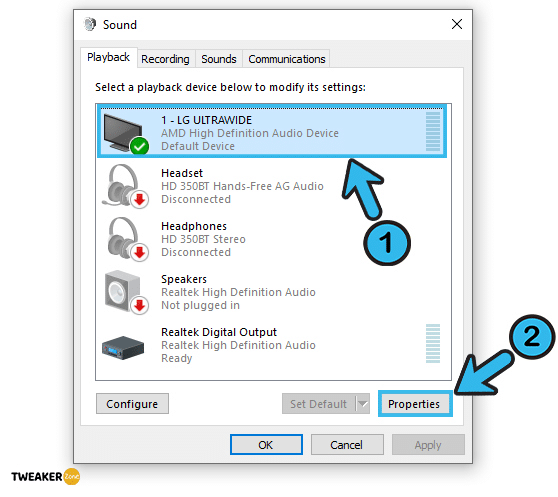Click the 'Default Device' status text
This screenshot has height=497, width=558.
click(198, 146)
